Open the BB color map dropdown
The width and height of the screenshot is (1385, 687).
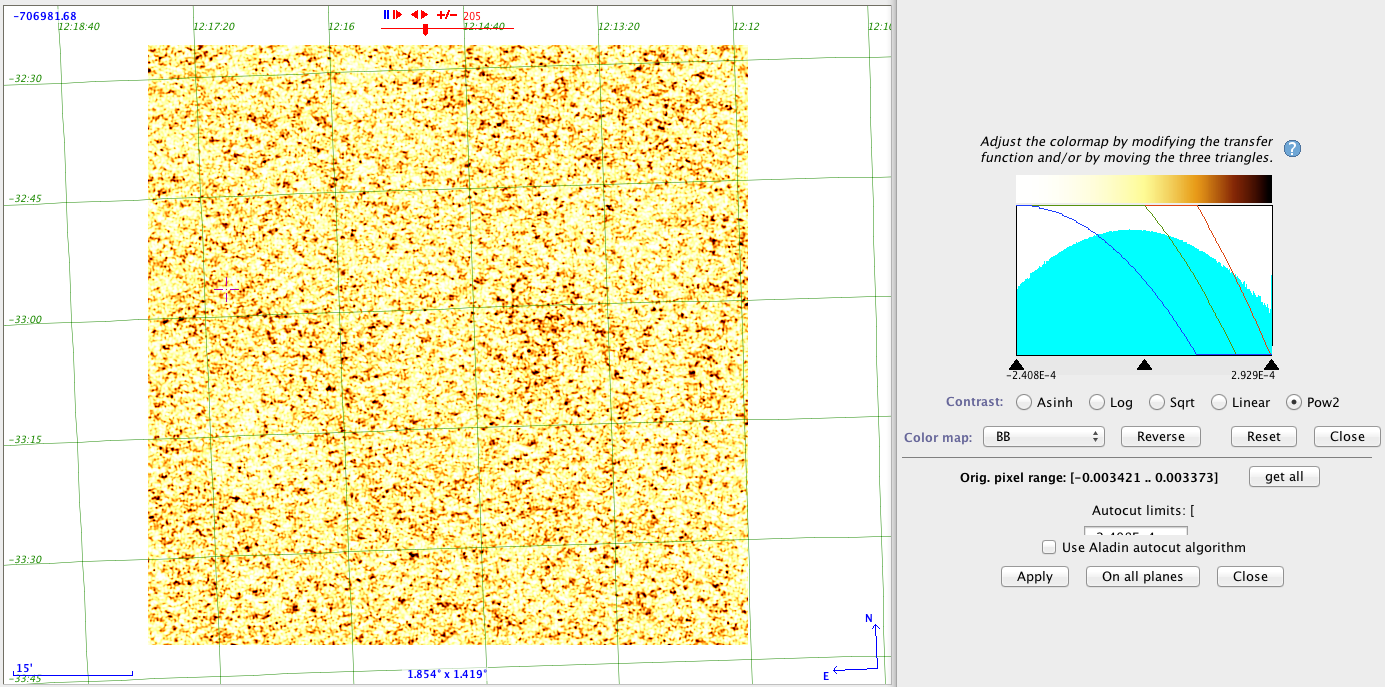click(x=1043, y=436)
